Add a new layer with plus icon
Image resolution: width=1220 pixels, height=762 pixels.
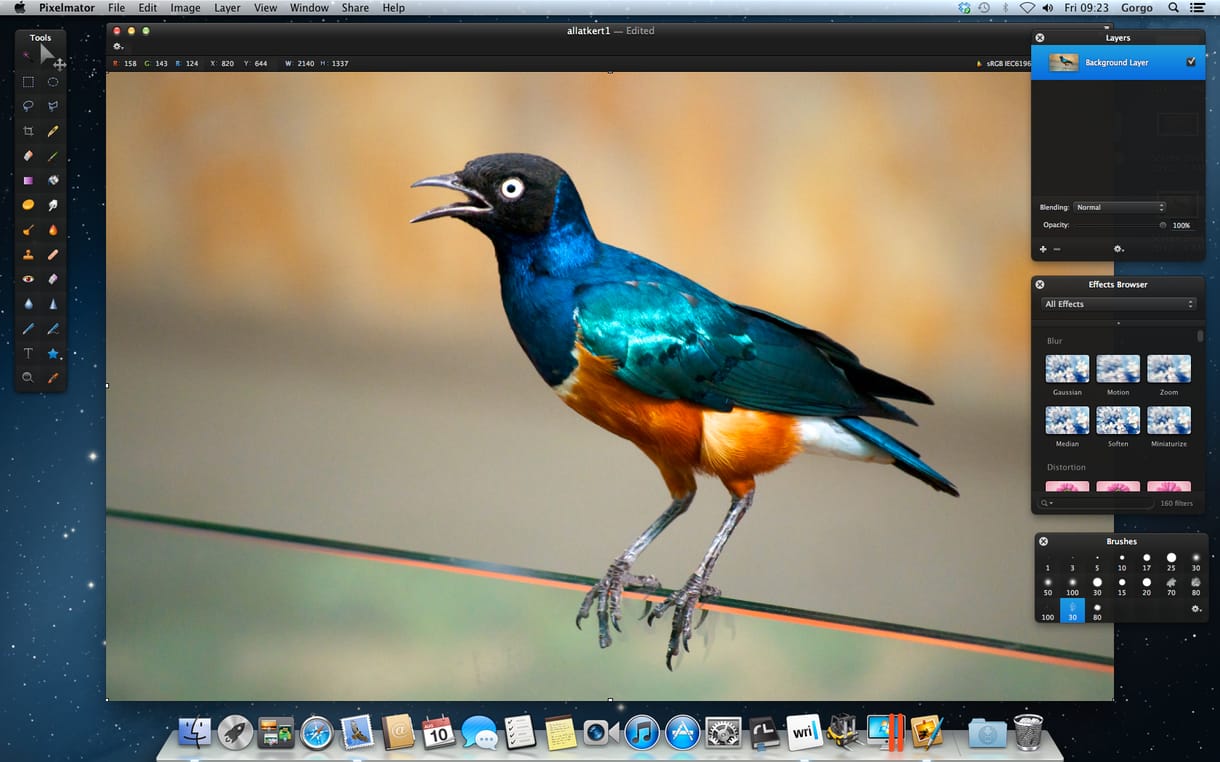tap(1043, 249)
